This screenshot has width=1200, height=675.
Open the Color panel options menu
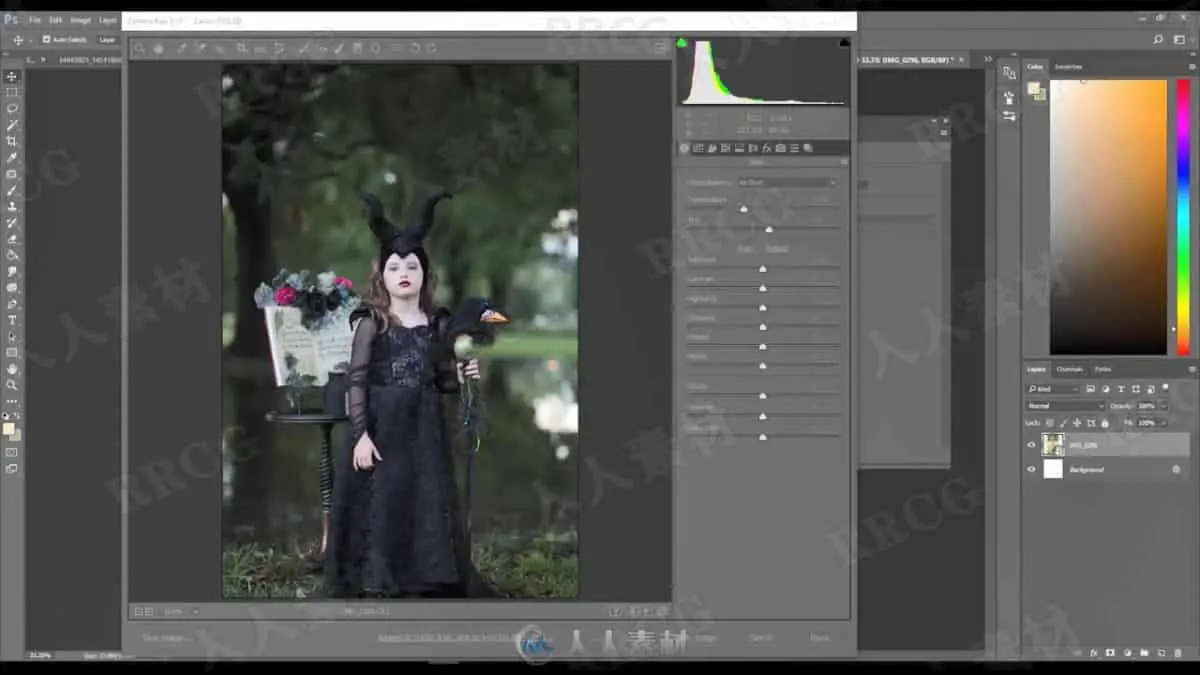click(1191, 66)
